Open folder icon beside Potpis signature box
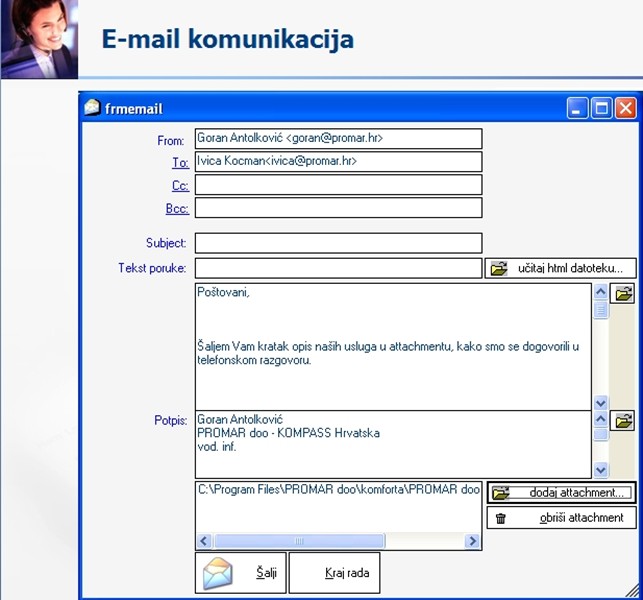 622,421
